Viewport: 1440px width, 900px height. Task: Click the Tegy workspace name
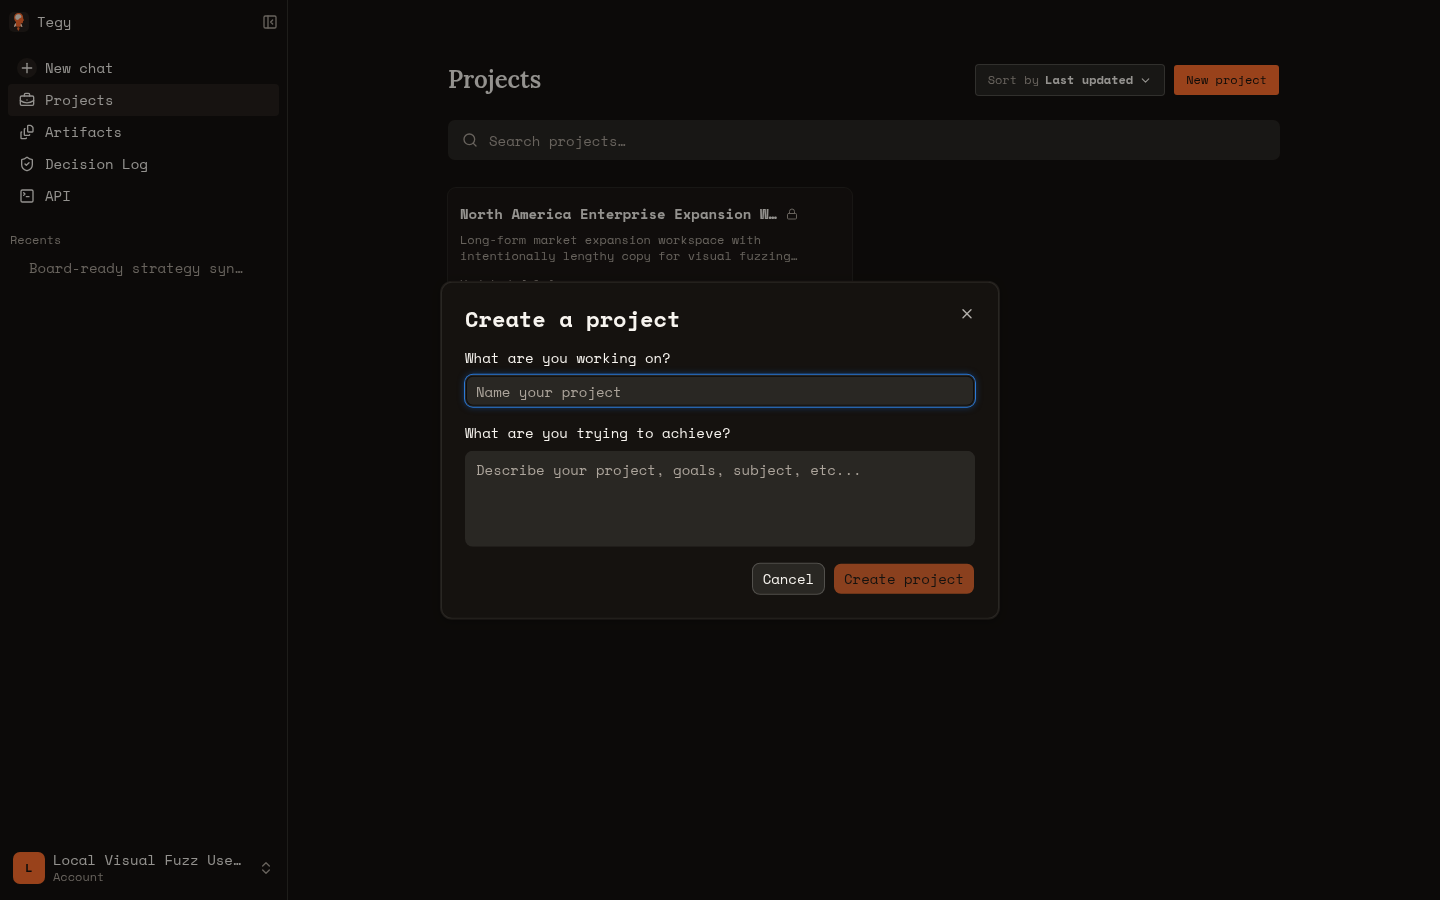pyautogui.click(x=54, y=22)
